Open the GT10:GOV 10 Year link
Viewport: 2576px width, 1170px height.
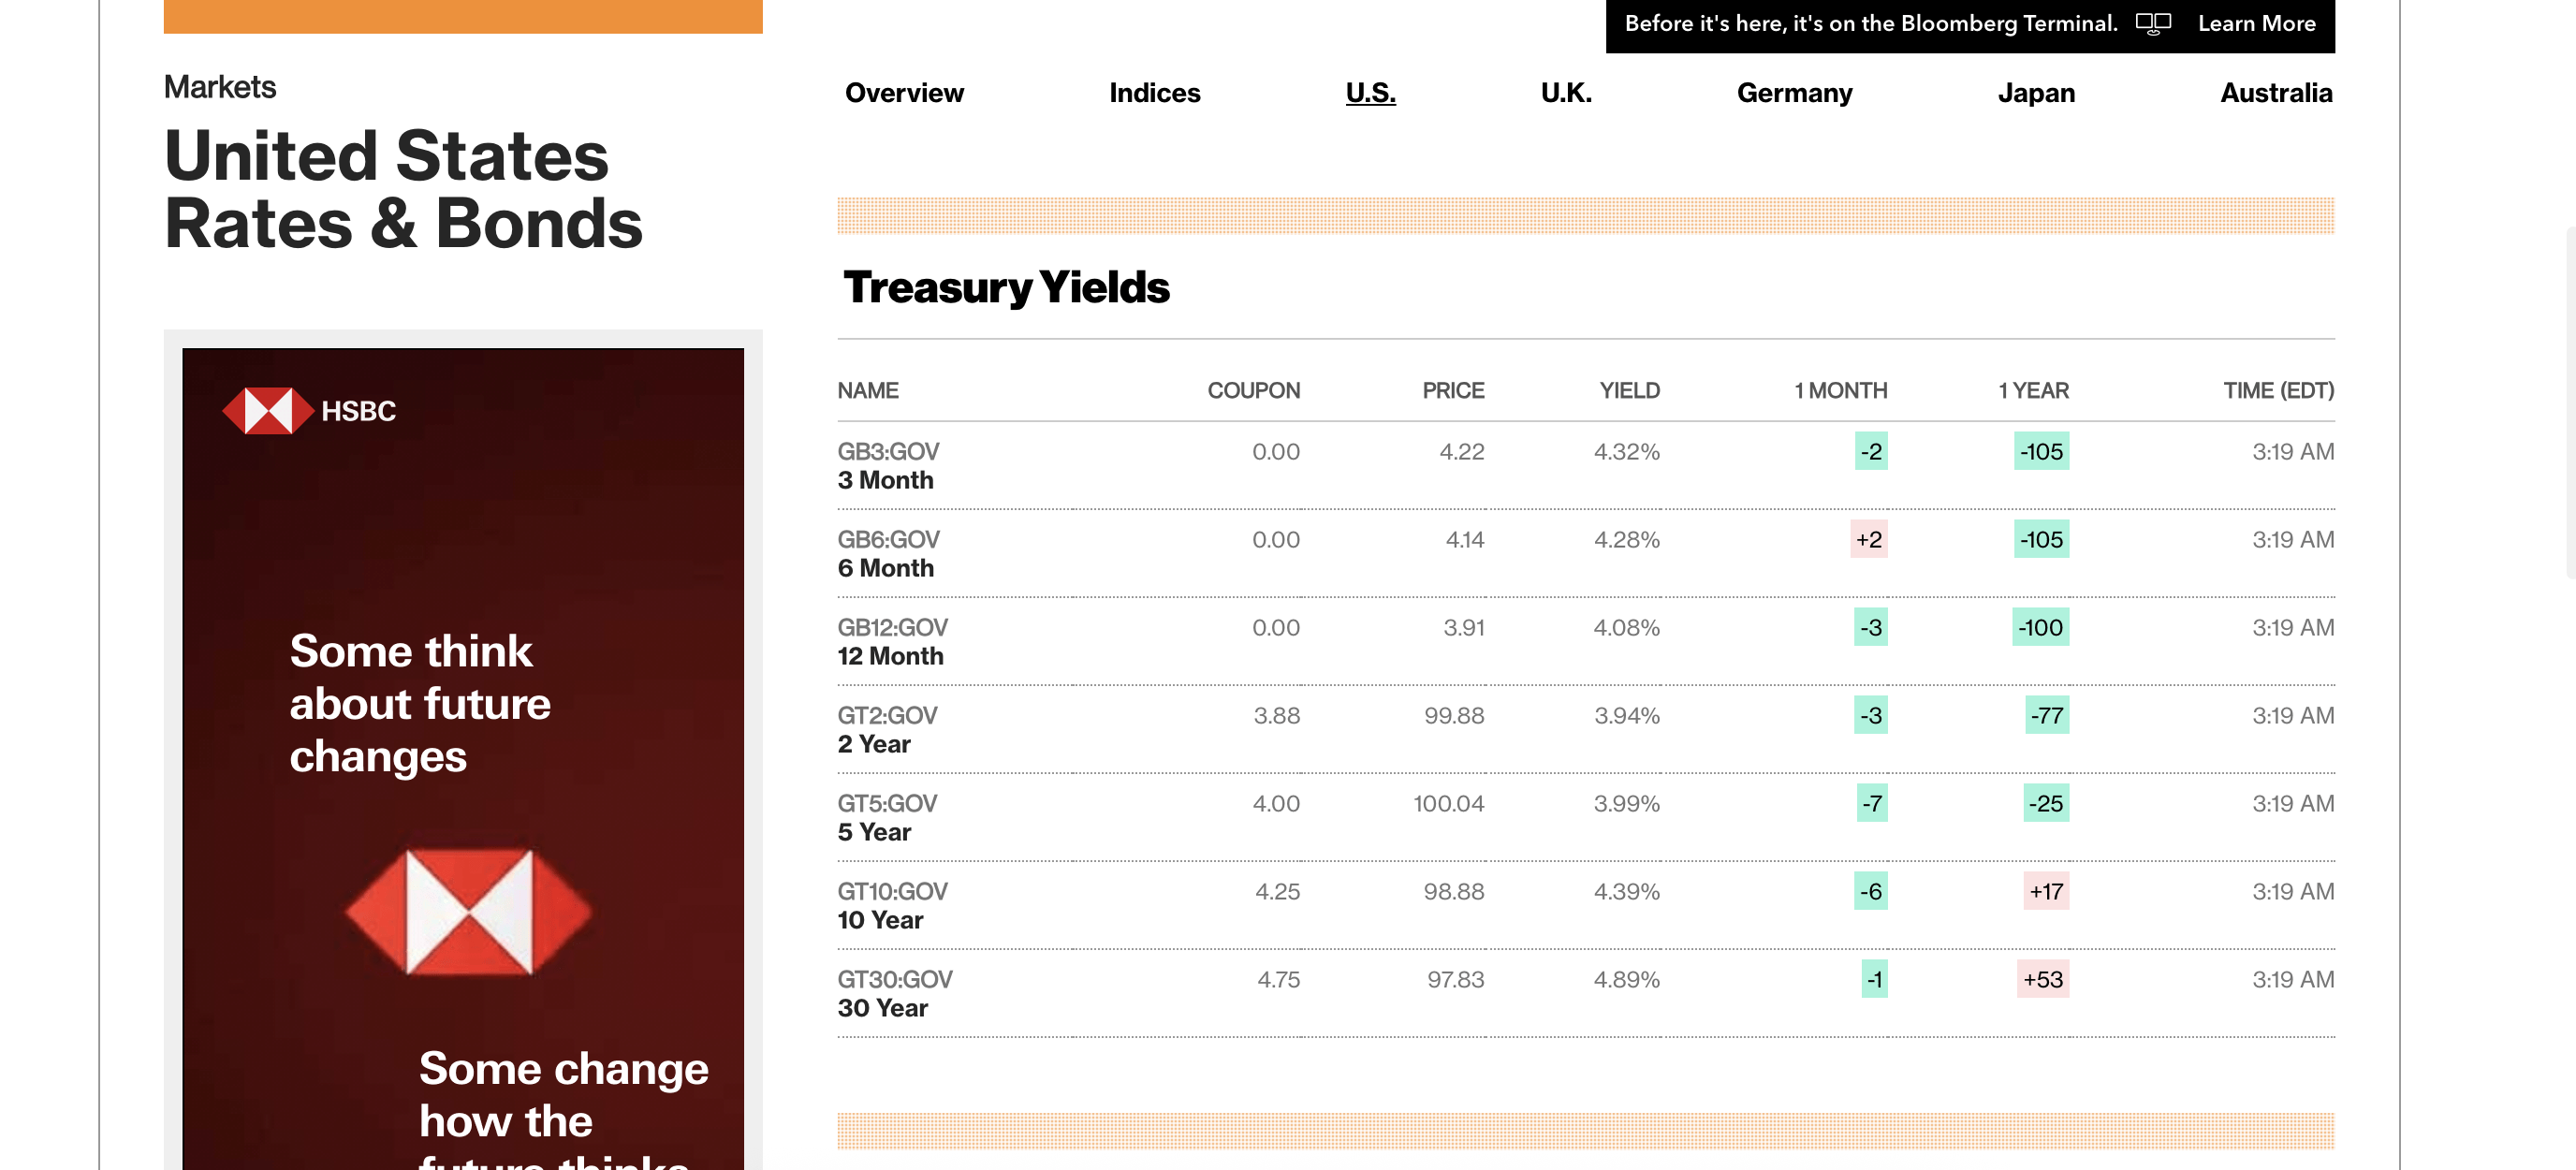click(892, 906)
